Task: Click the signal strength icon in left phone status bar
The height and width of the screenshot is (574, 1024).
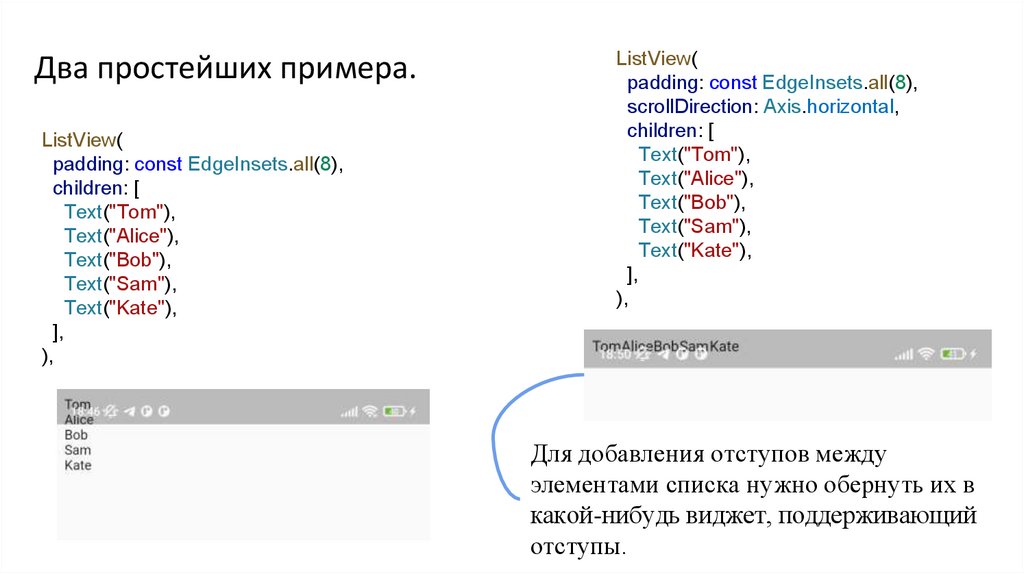Action: click(349, 411)
